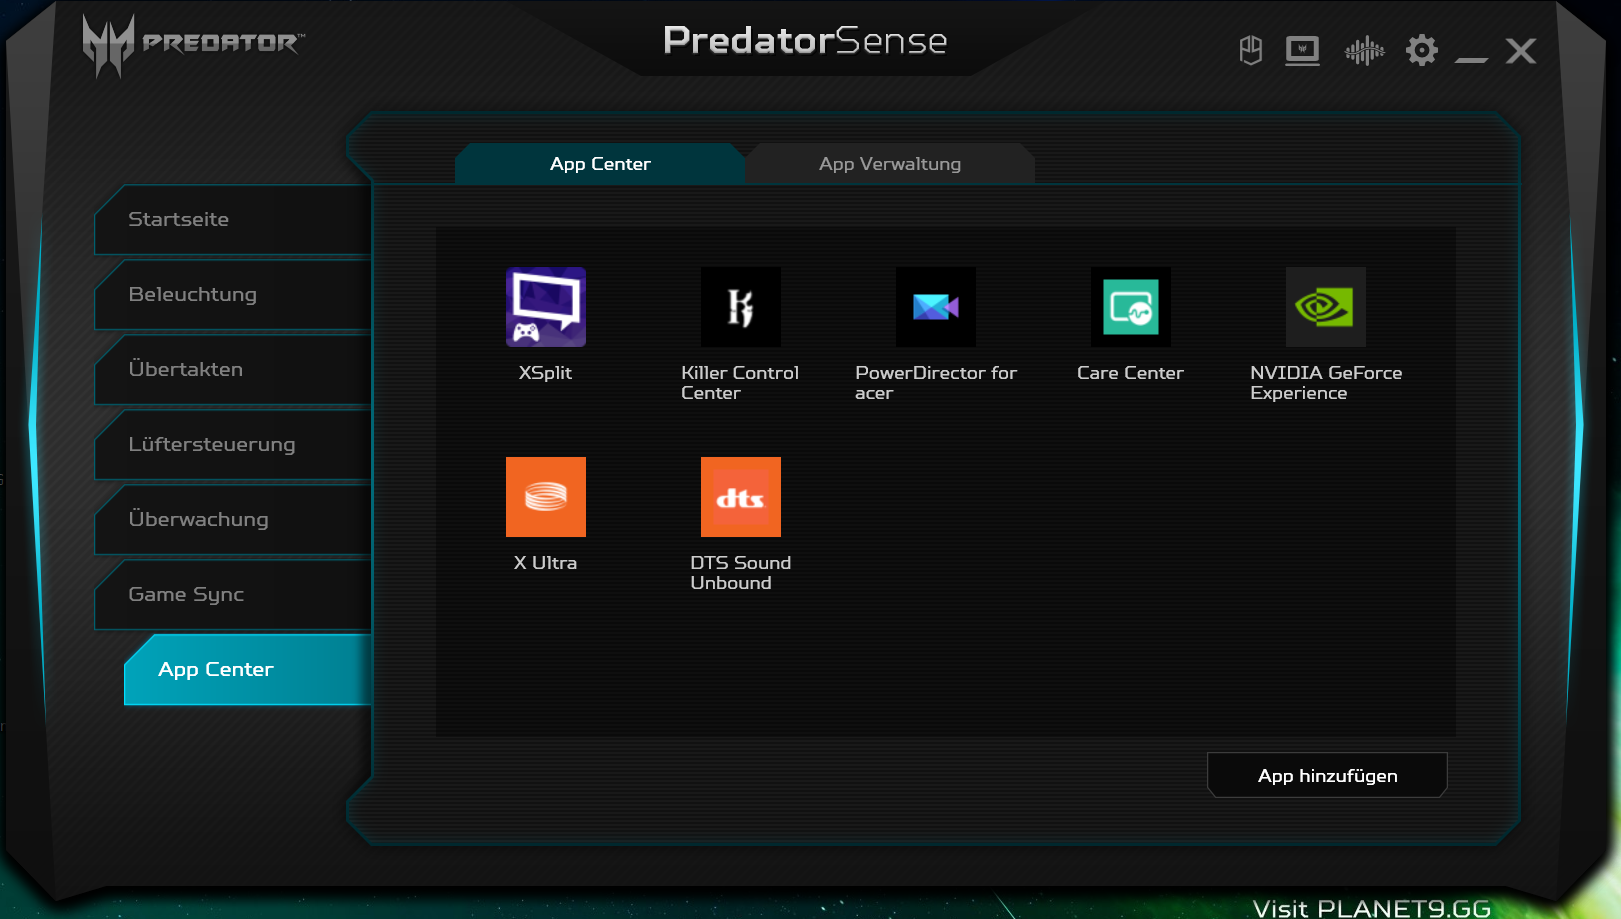The height and width of the screenshot is (919, 1621).
Task: Close the PredatorSense window
Action: pos(1521,51)
